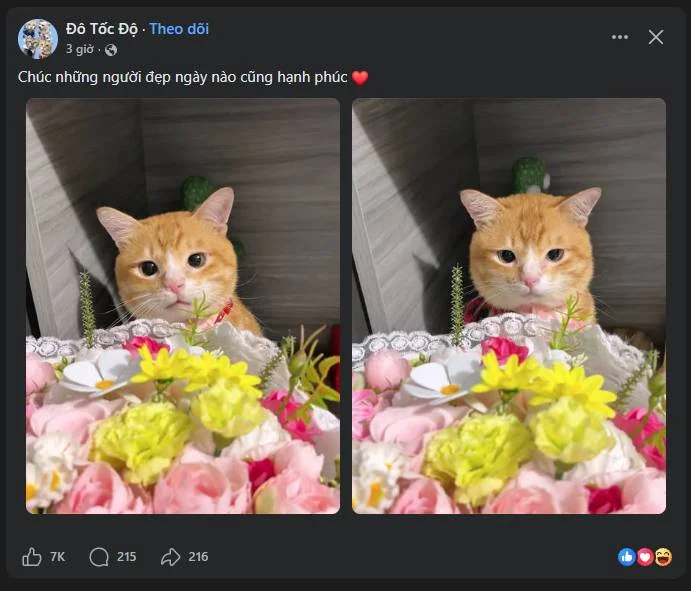Open the three-dot post options menu
Screen dimensions: 691x591
[x=620, y=37]
